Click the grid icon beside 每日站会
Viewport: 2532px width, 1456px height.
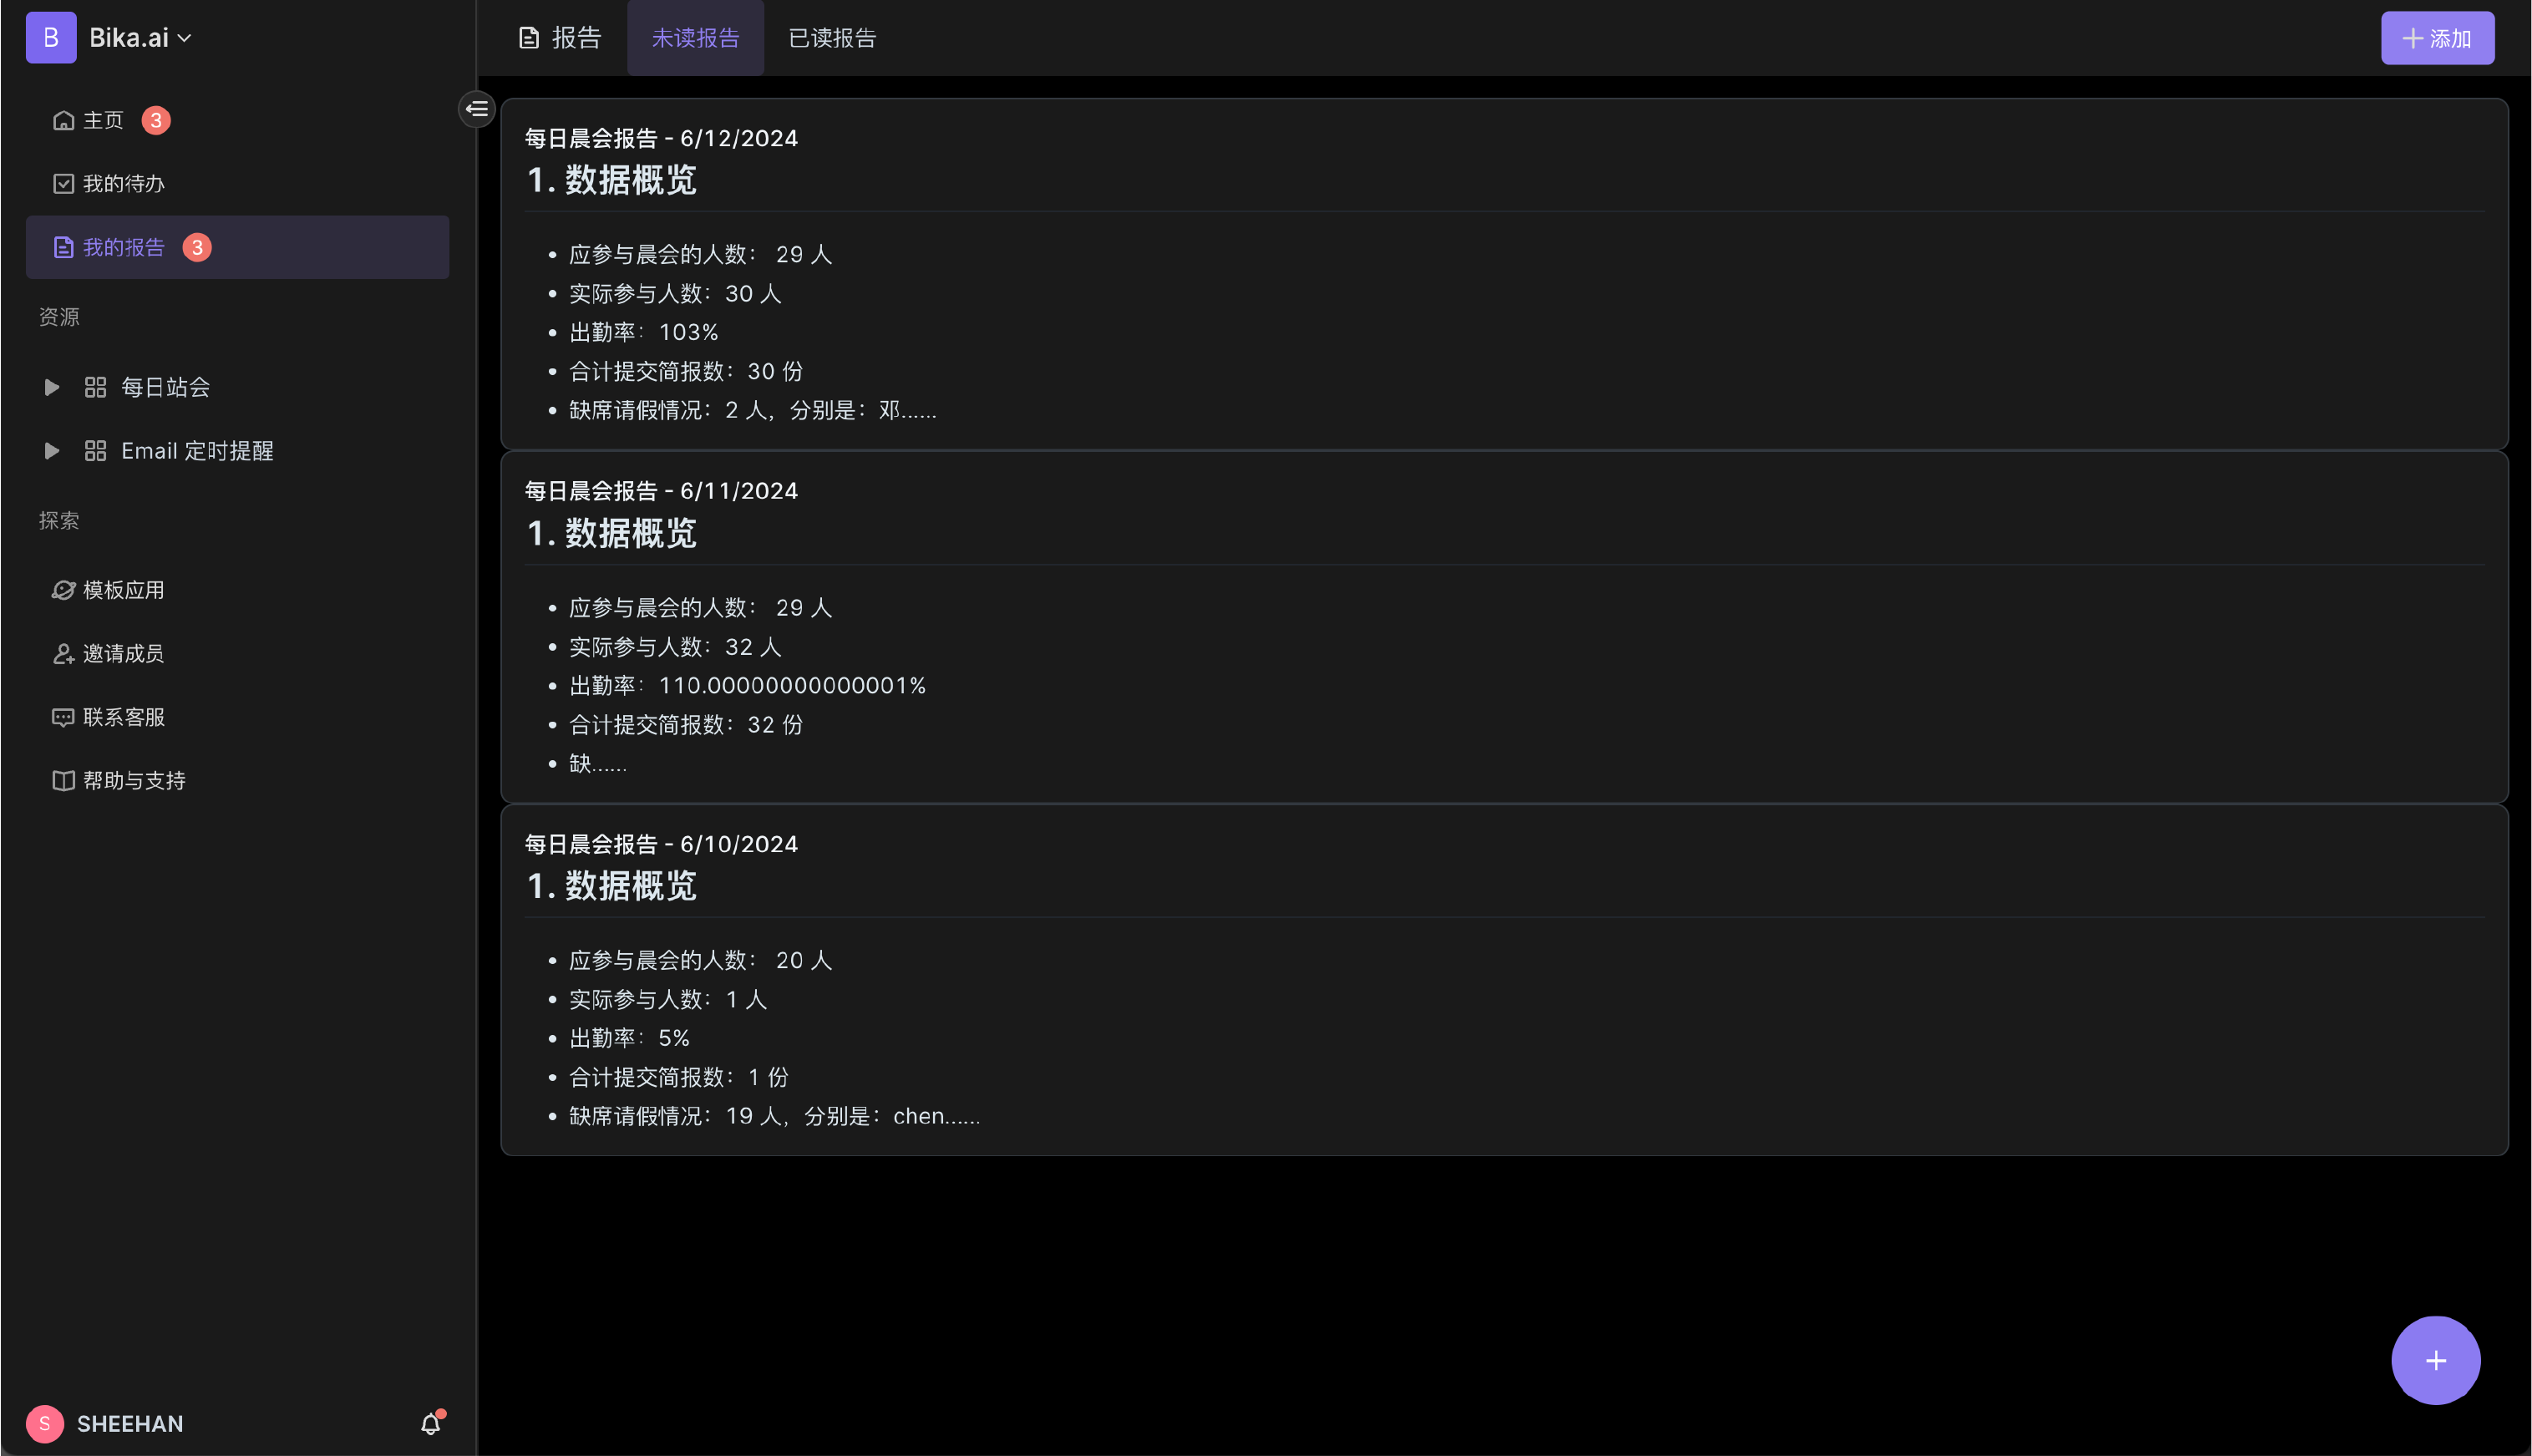coord(95,387)
